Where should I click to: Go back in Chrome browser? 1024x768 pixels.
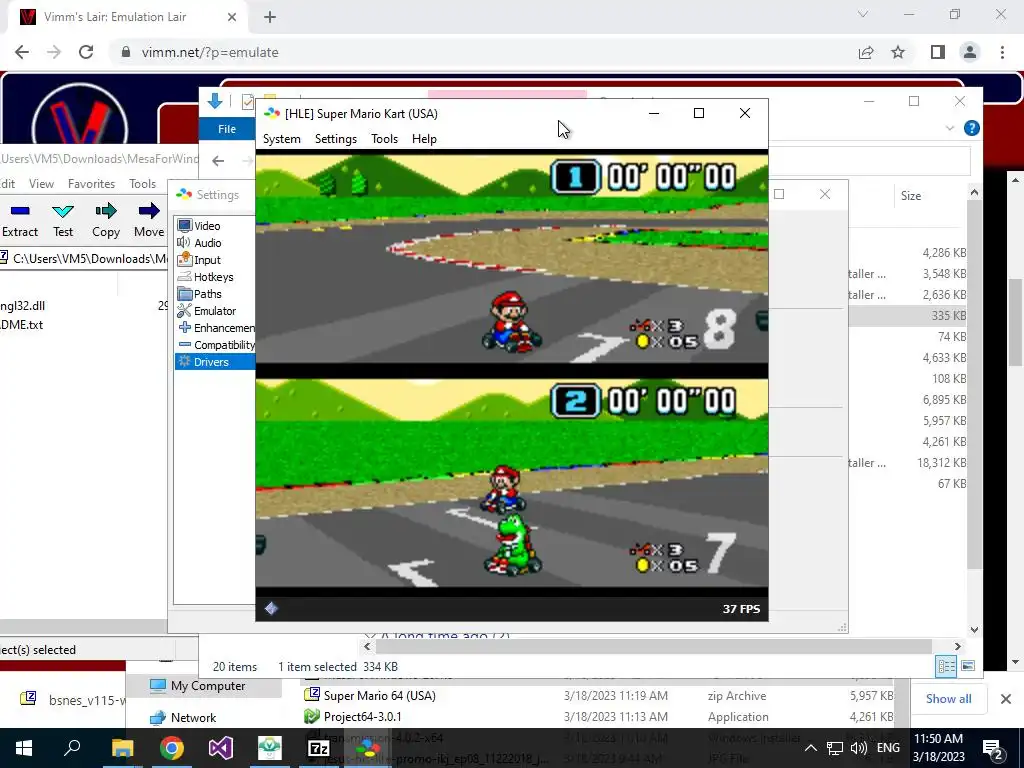[x=22, y=52]
